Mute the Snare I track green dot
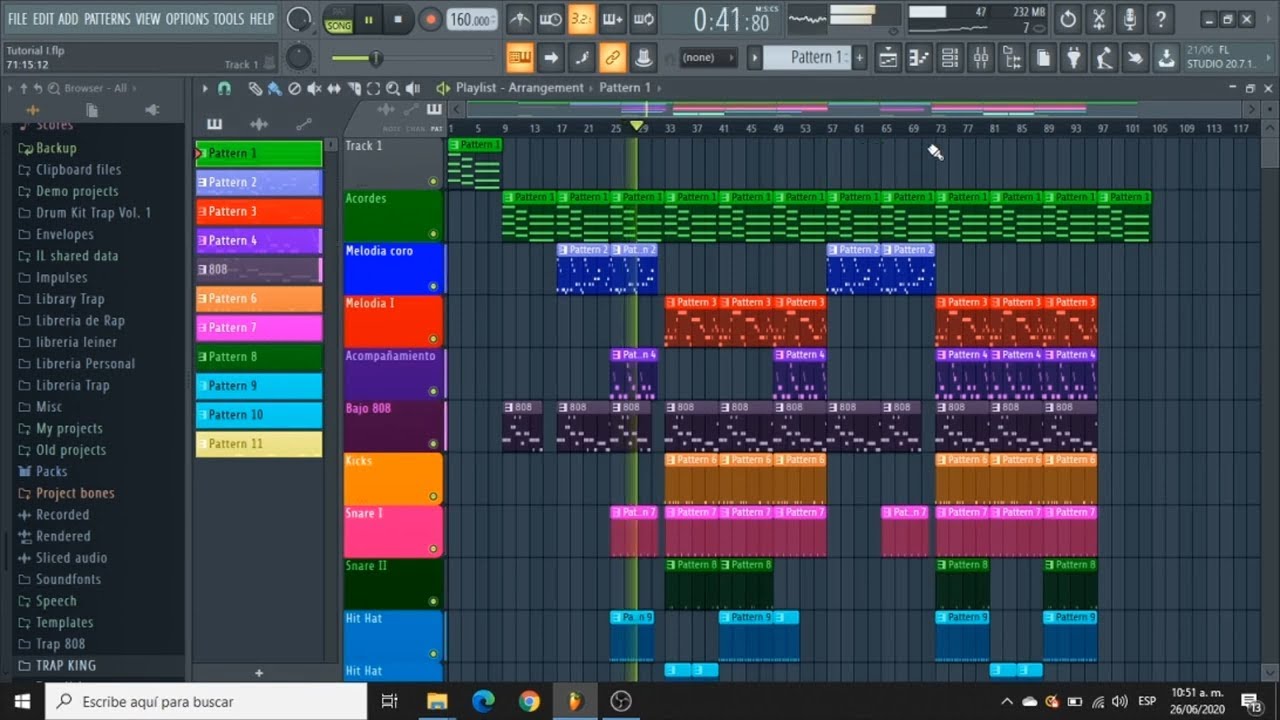Image resolution: width=1280 pixels, height=720 pixels. click(433, 549)
